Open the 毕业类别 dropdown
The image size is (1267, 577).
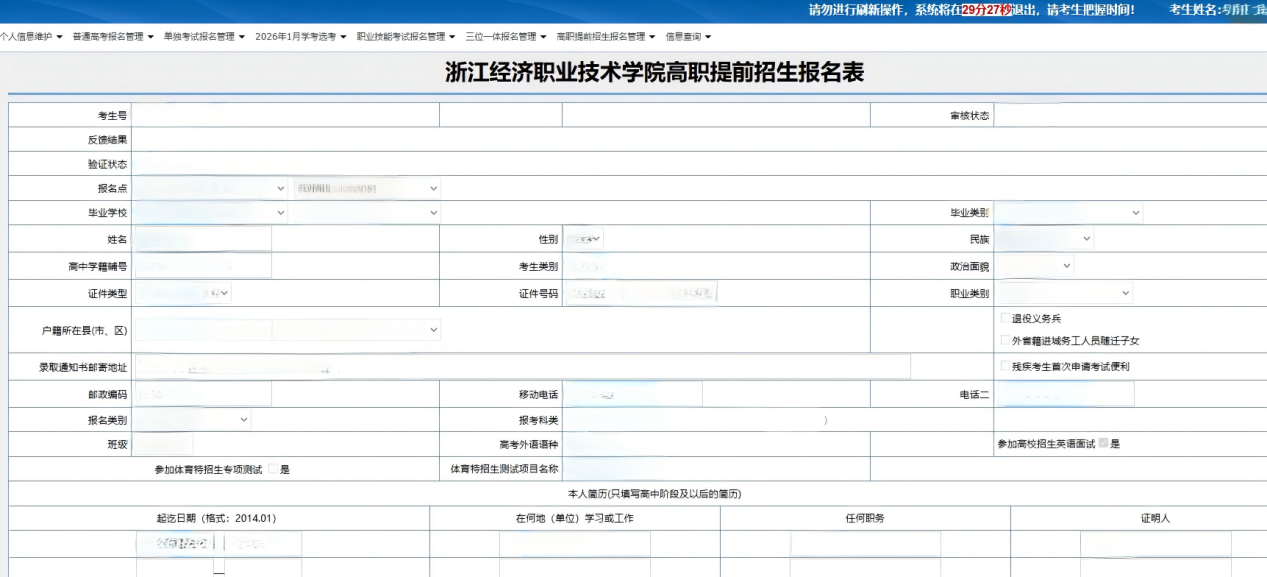coord(1068,212)
